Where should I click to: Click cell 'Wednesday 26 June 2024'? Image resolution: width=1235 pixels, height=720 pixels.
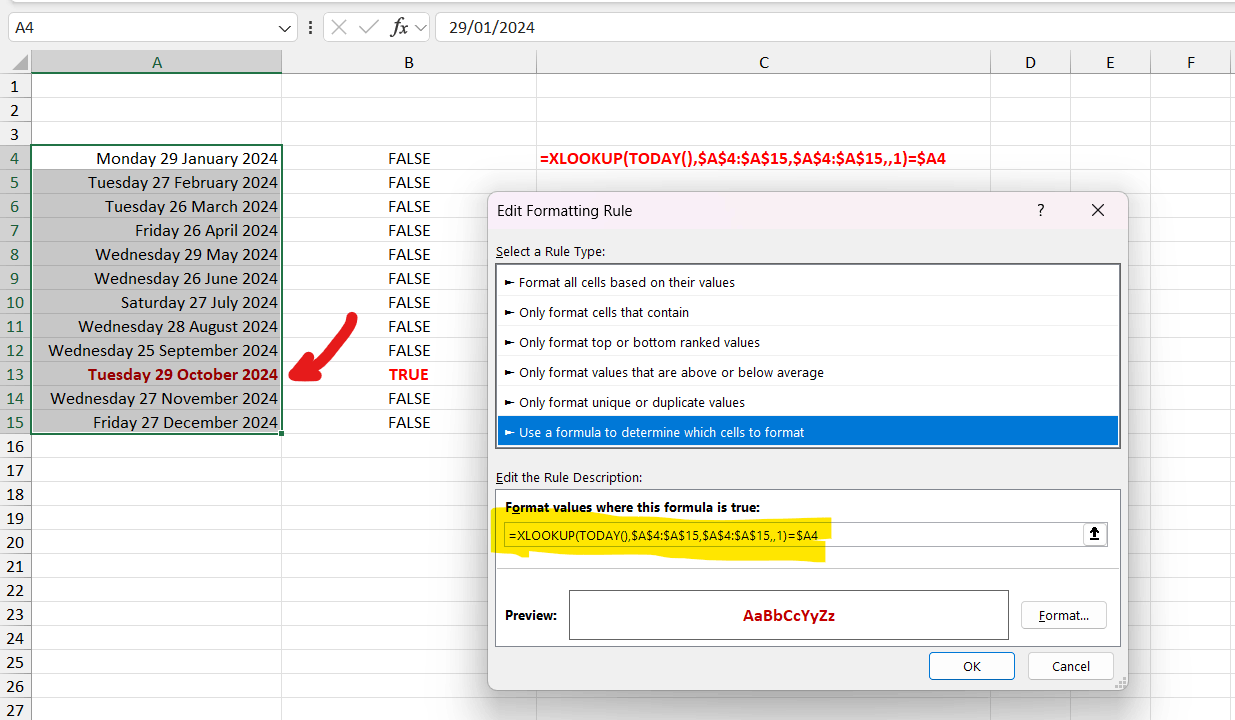point(157,278)
